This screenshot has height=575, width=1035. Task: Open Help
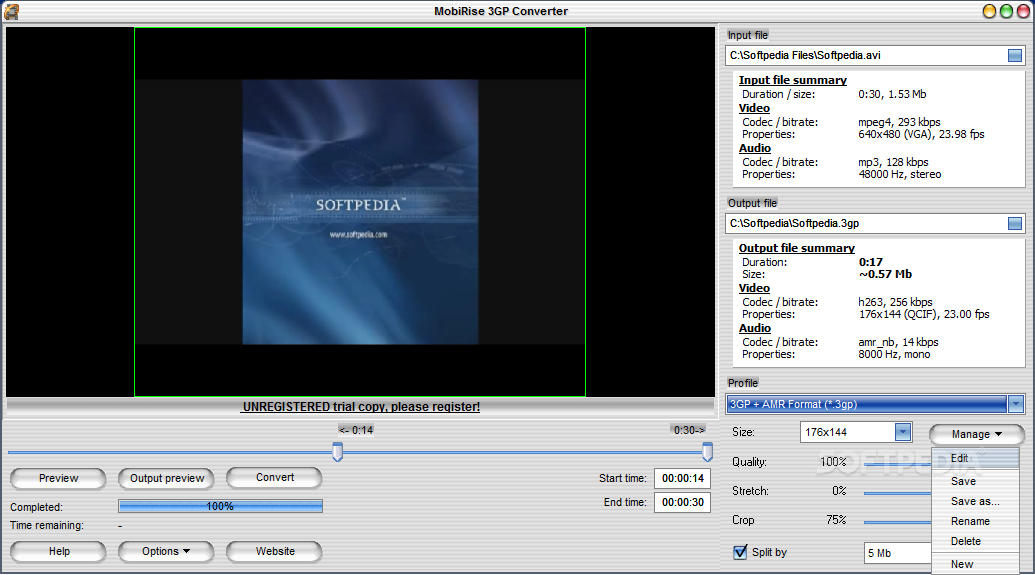click(x=58, y=551)
